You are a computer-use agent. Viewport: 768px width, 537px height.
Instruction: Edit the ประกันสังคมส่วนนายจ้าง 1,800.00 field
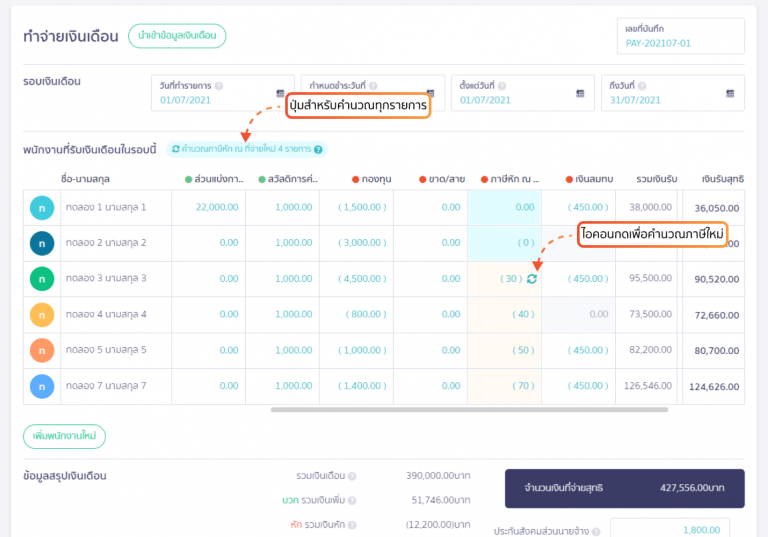pyautogui.click(x=669, y=529)
